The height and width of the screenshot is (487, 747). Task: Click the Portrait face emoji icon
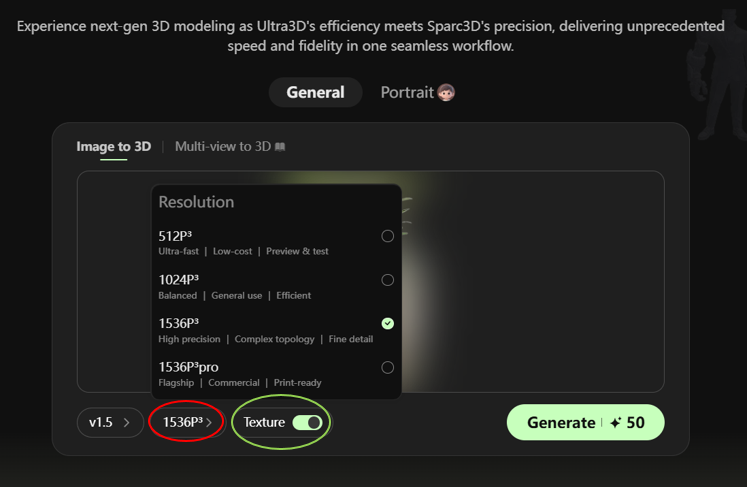tap(446, 93)
